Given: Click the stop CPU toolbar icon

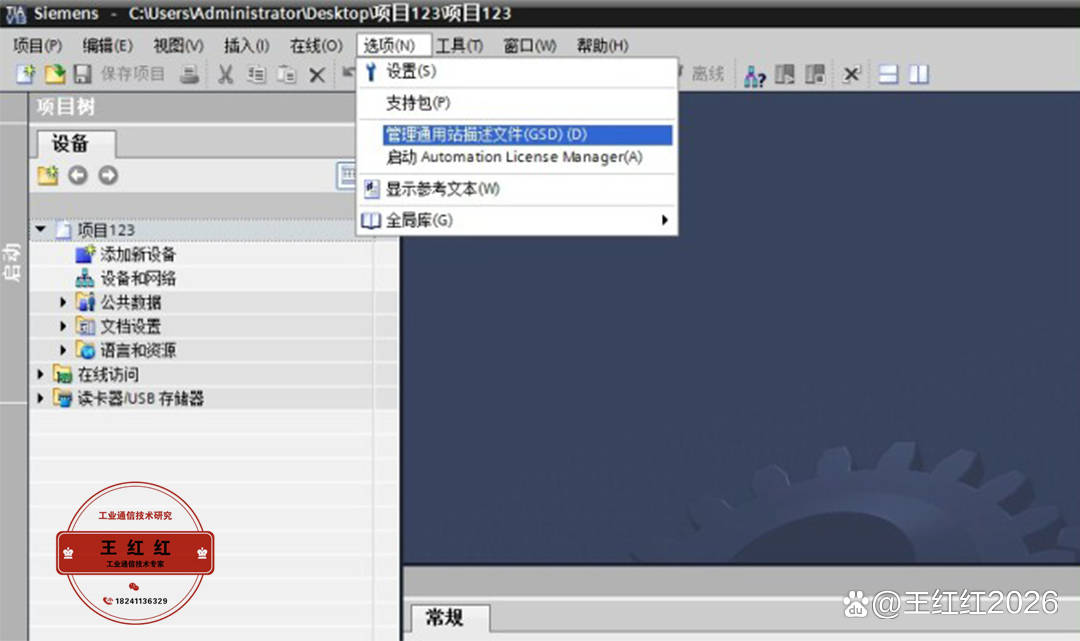Looking at the screenshot, I should point(815,74).
